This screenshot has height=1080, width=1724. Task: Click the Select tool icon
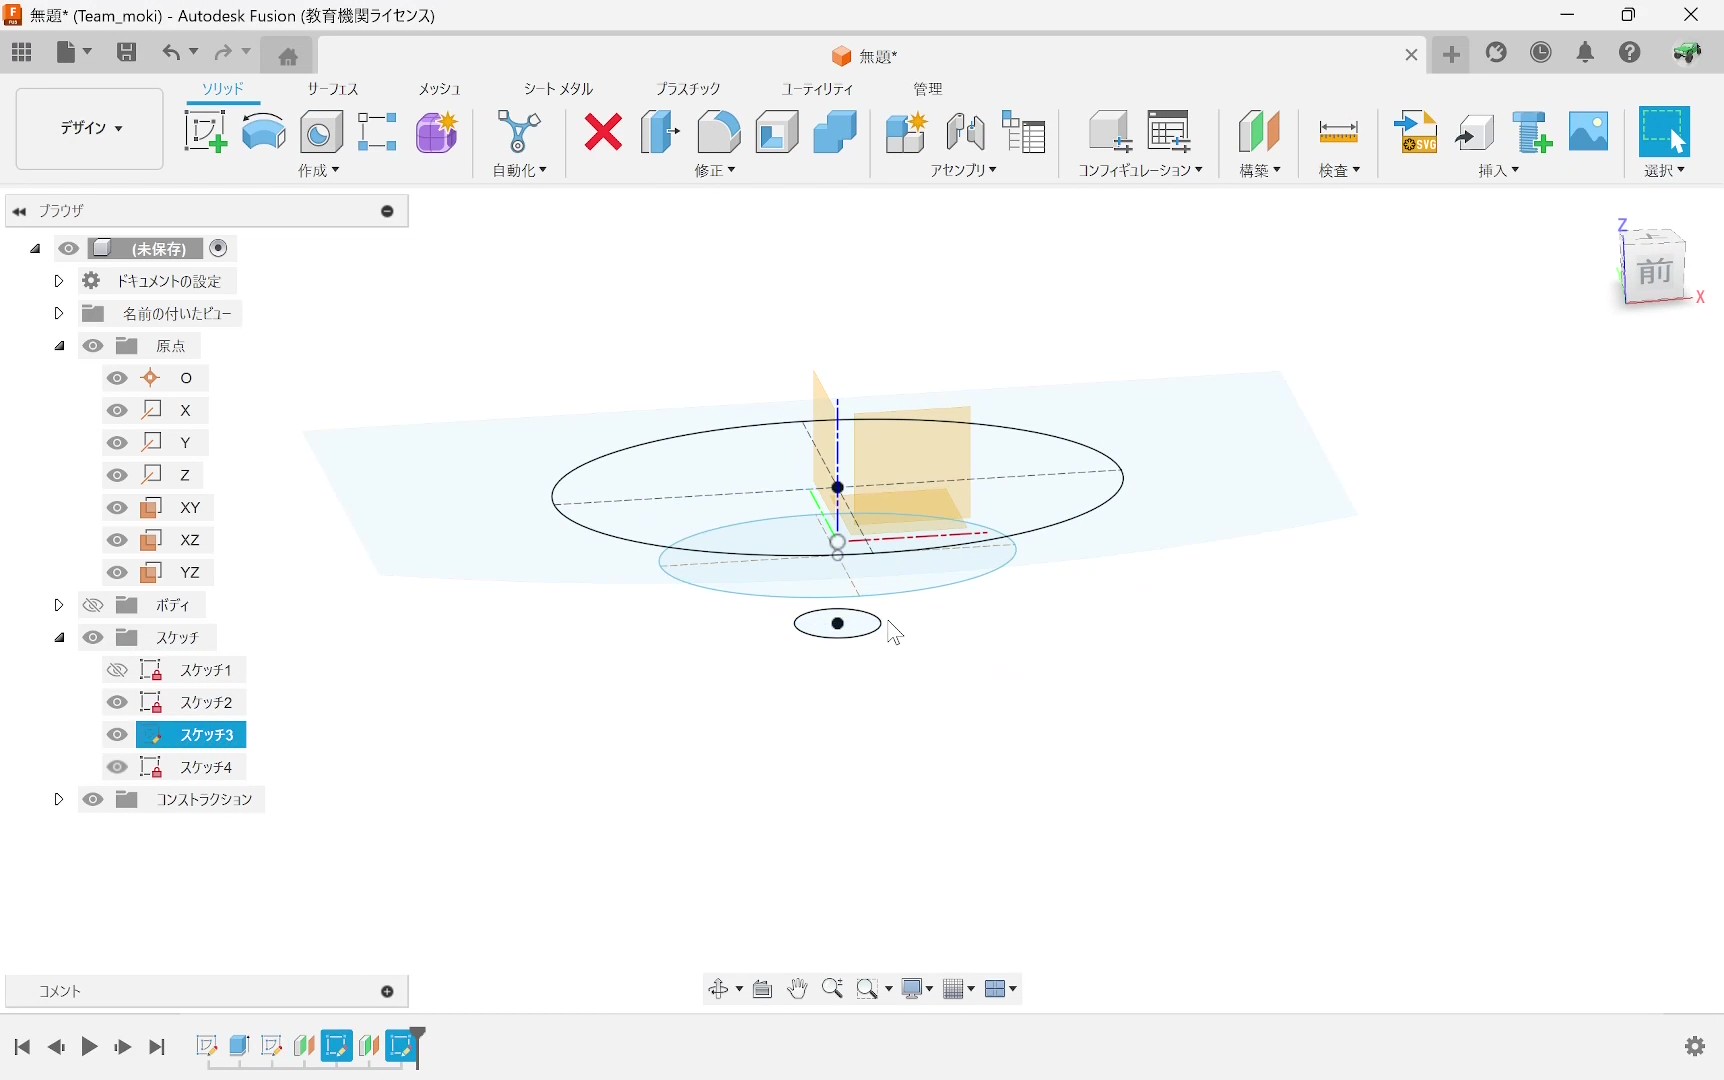tap(1665, 132)
